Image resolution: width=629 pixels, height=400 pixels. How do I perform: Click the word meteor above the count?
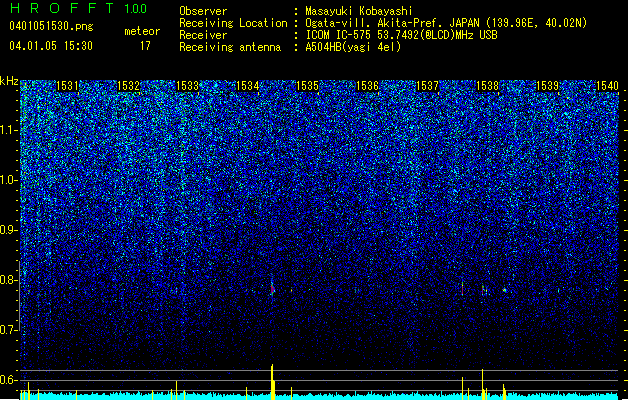[x=142, y=31]
